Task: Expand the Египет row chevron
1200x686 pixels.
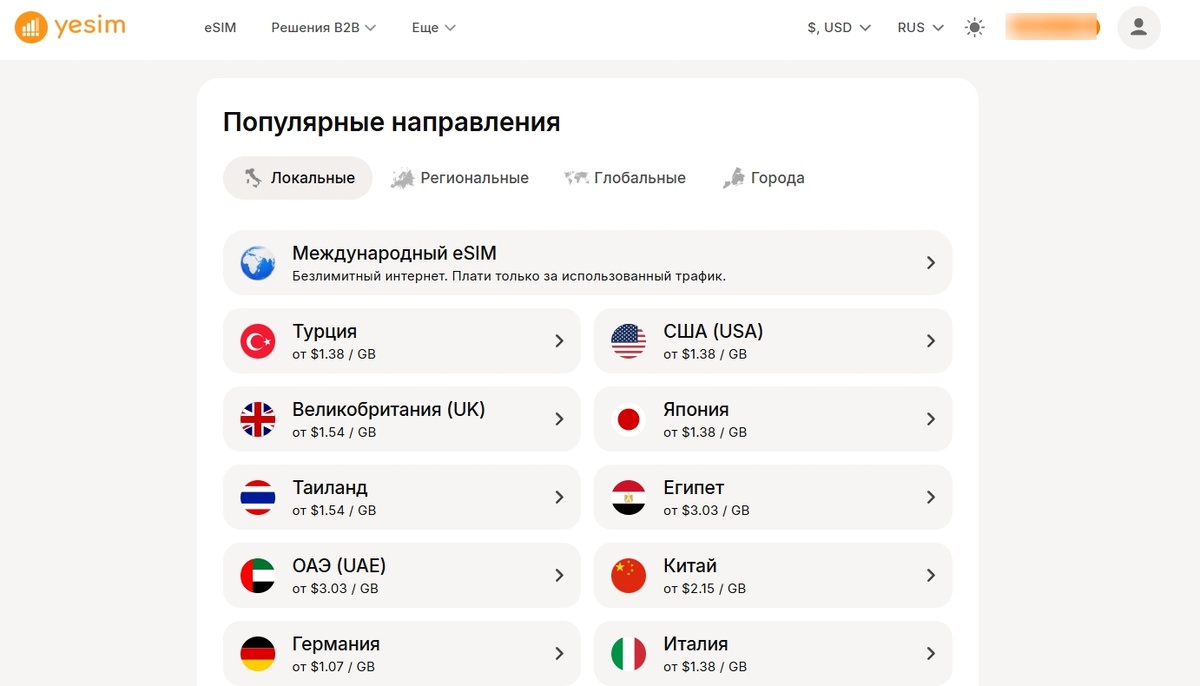Action: [930, 497]
